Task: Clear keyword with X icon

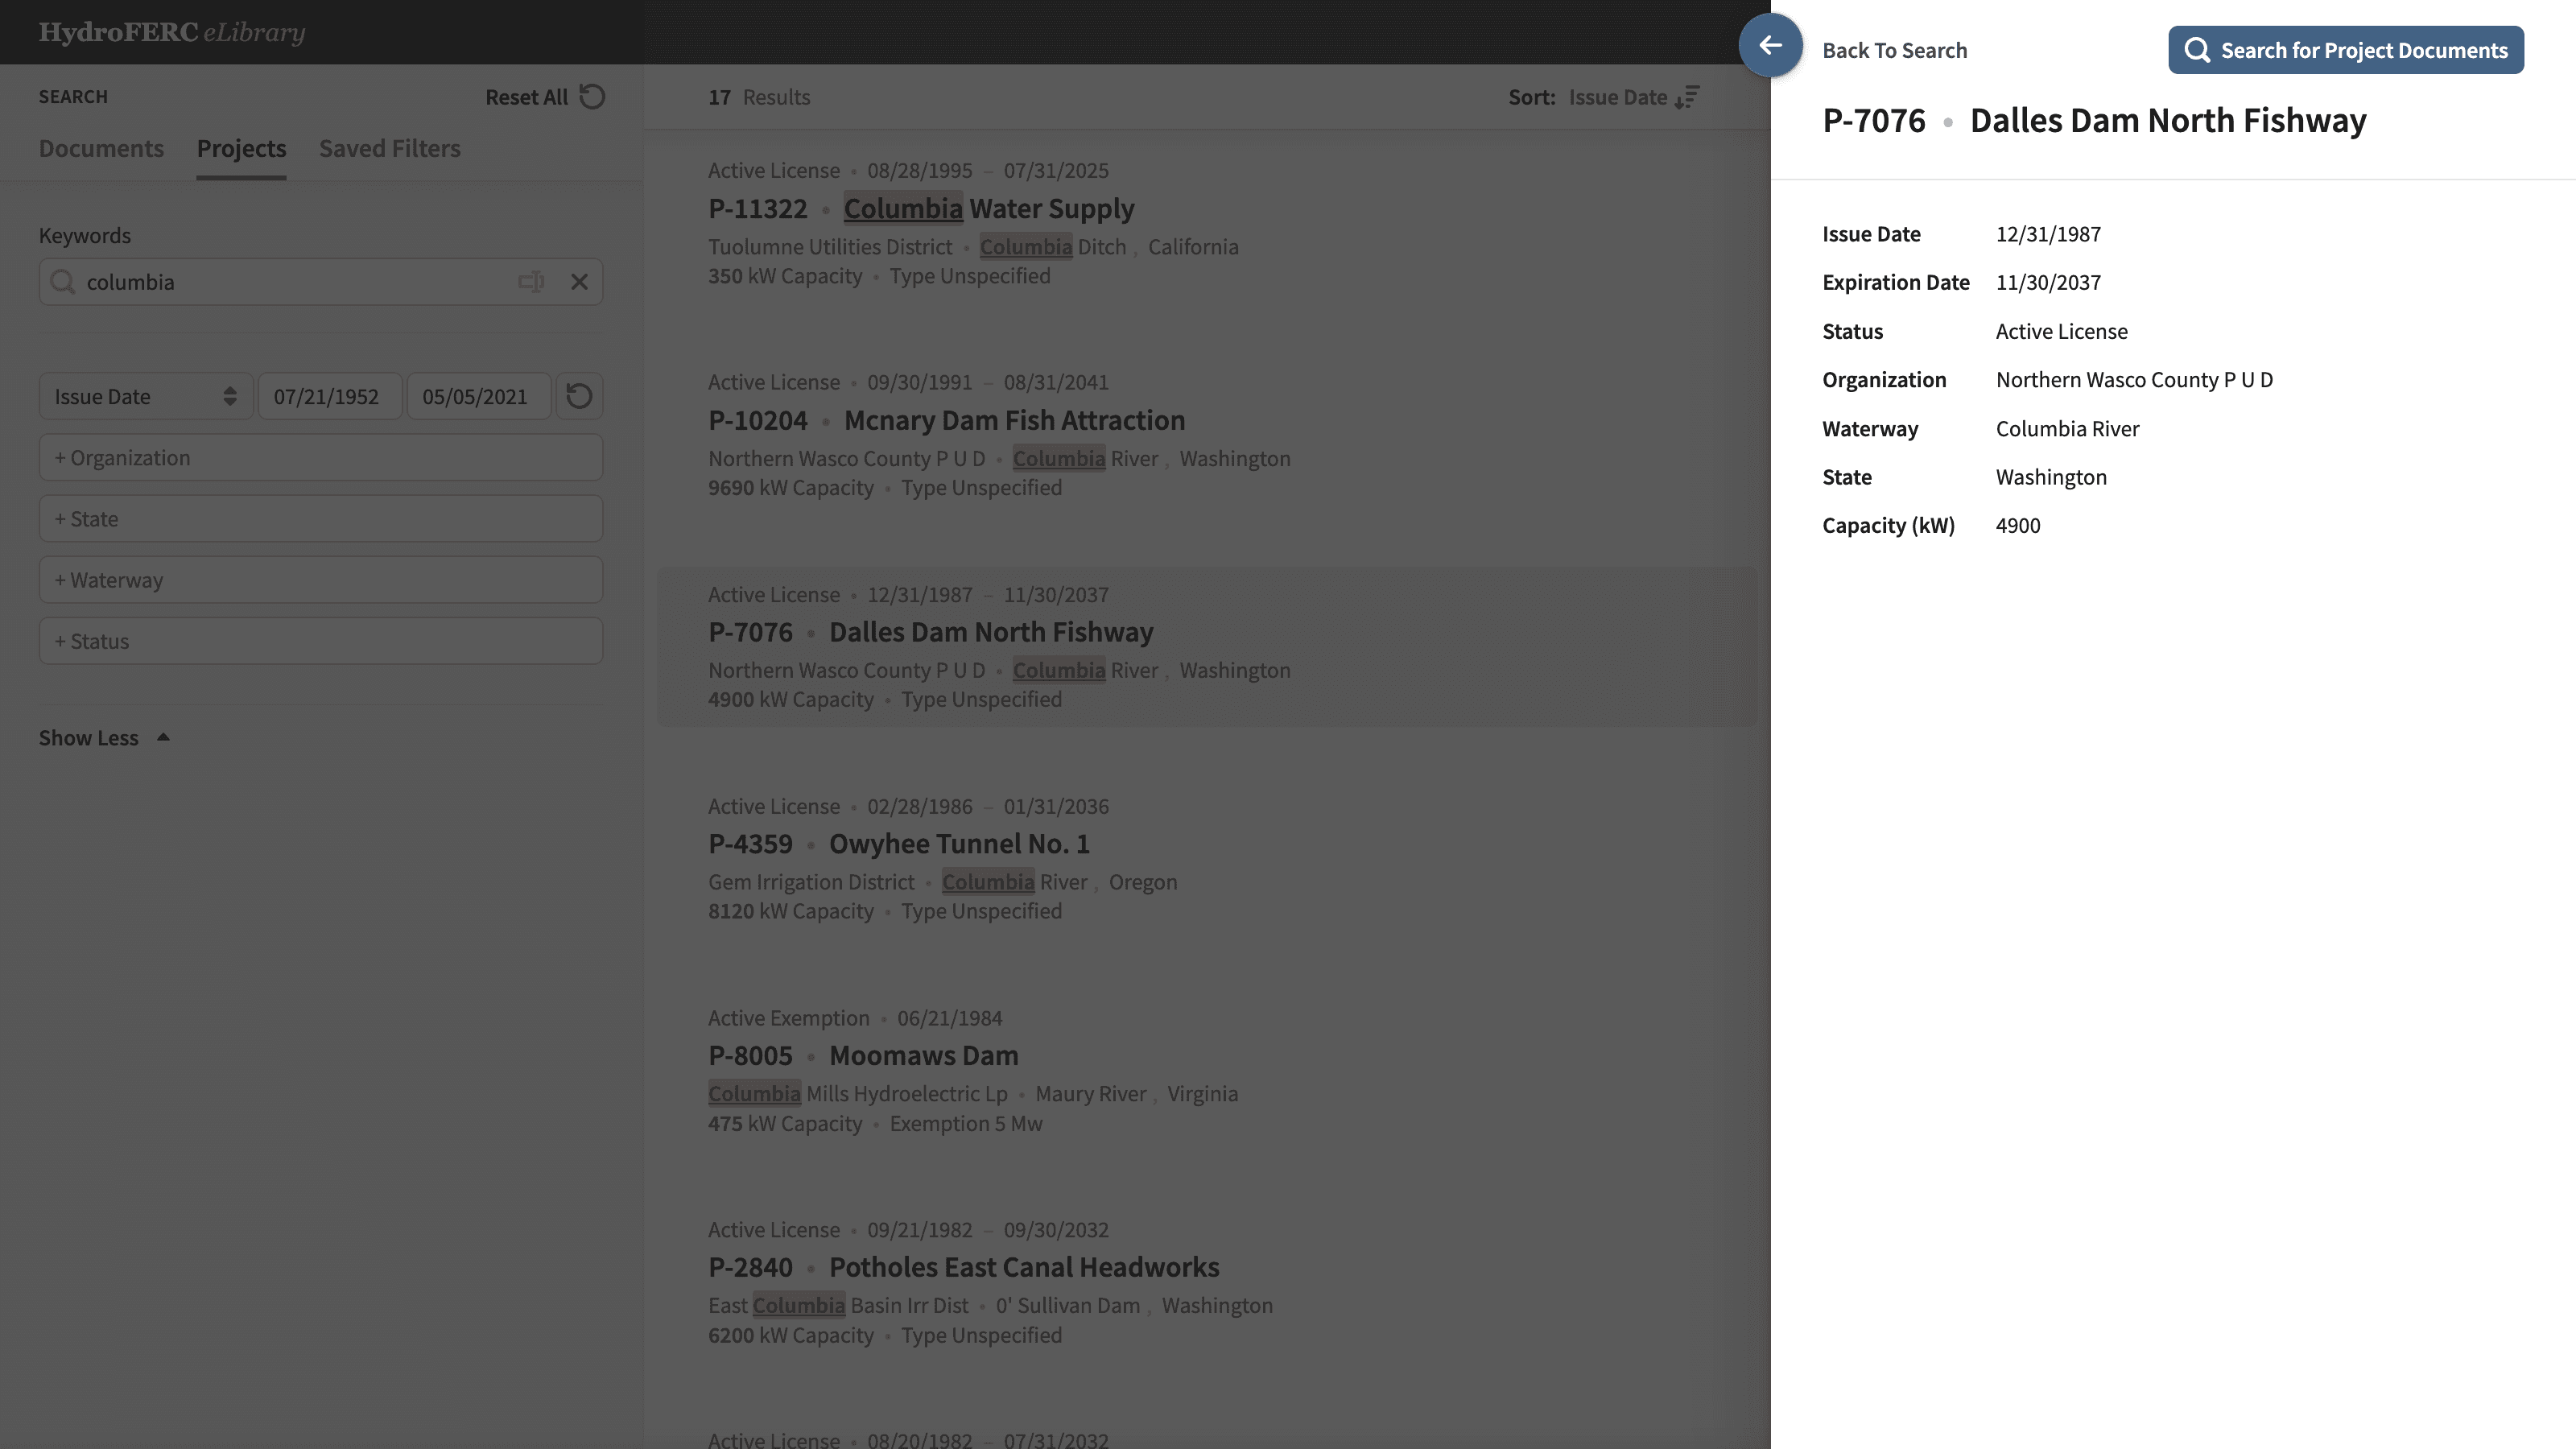Action: click(579, 282)
